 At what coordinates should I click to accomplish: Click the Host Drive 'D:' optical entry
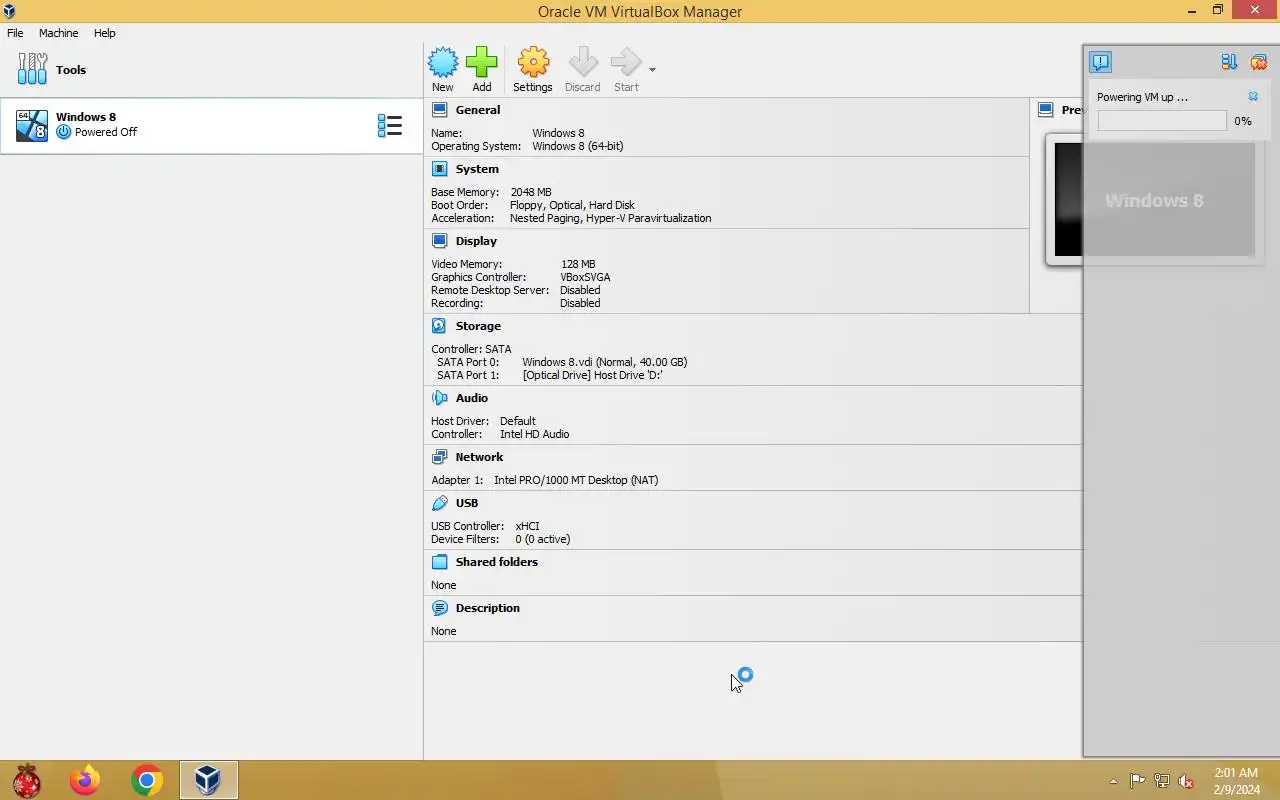592,375
